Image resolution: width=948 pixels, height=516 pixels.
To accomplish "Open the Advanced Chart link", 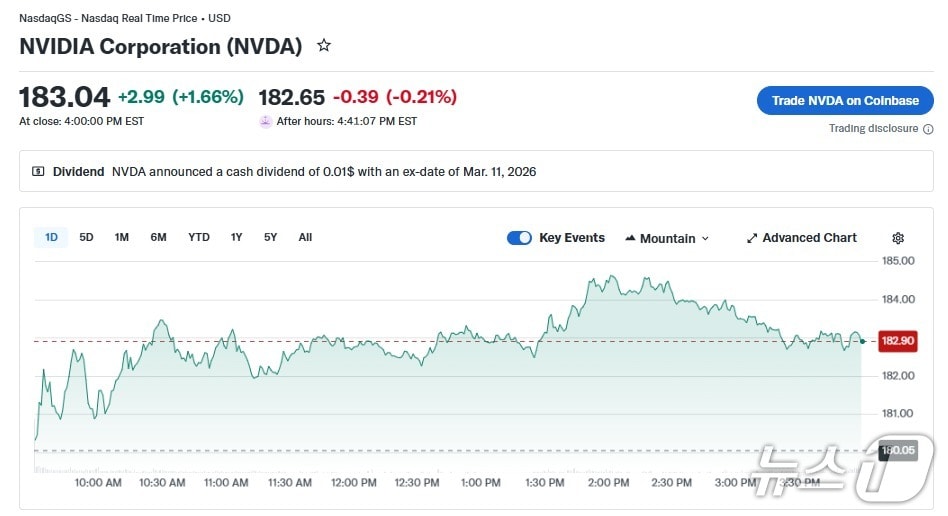I will pos(809,238).
